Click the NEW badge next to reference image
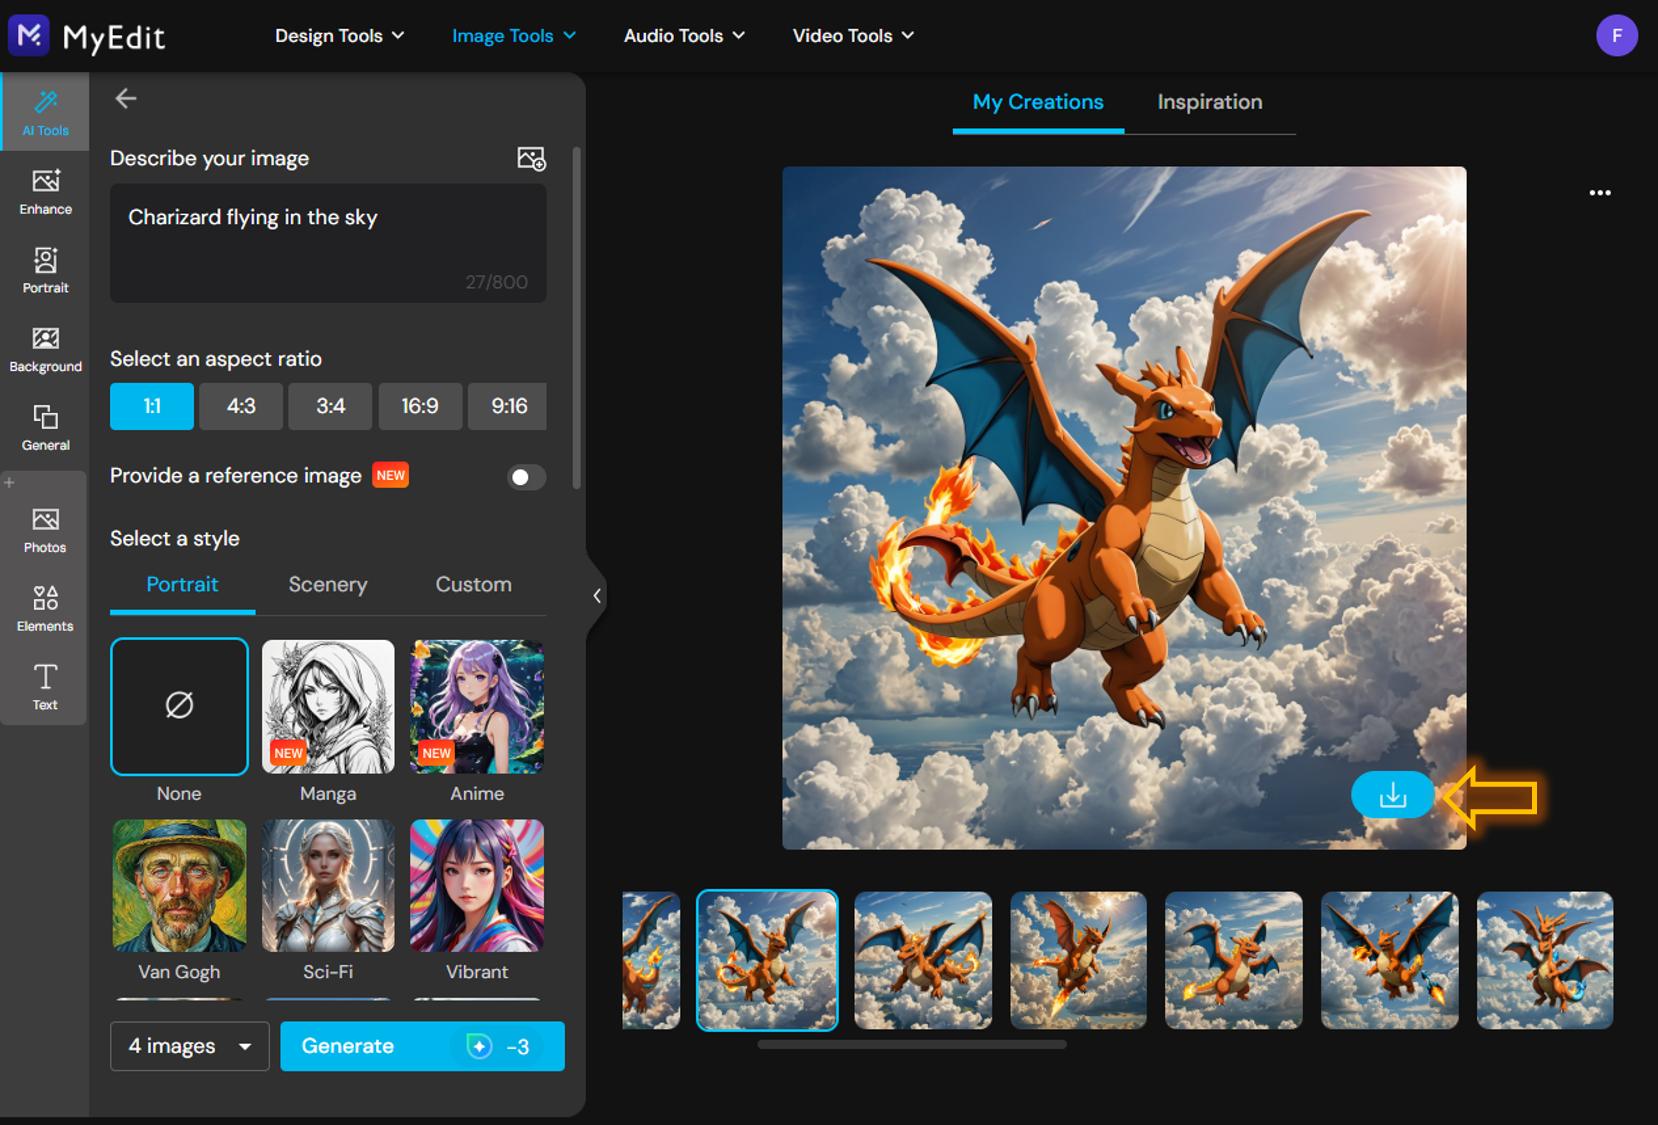Viewport: 1658px width, 1125px height. tap(391, 475)
